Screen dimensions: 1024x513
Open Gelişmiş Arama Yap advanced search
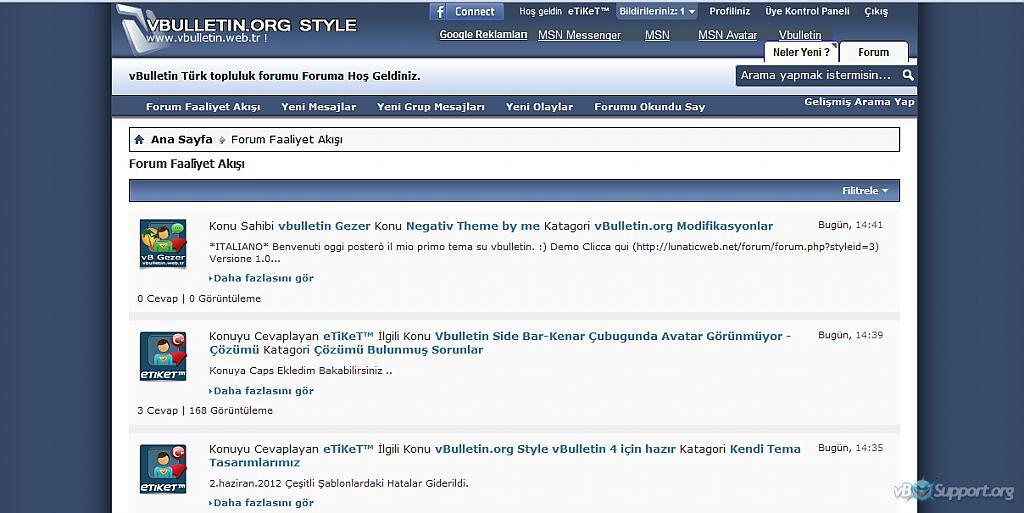pos(859,102)
